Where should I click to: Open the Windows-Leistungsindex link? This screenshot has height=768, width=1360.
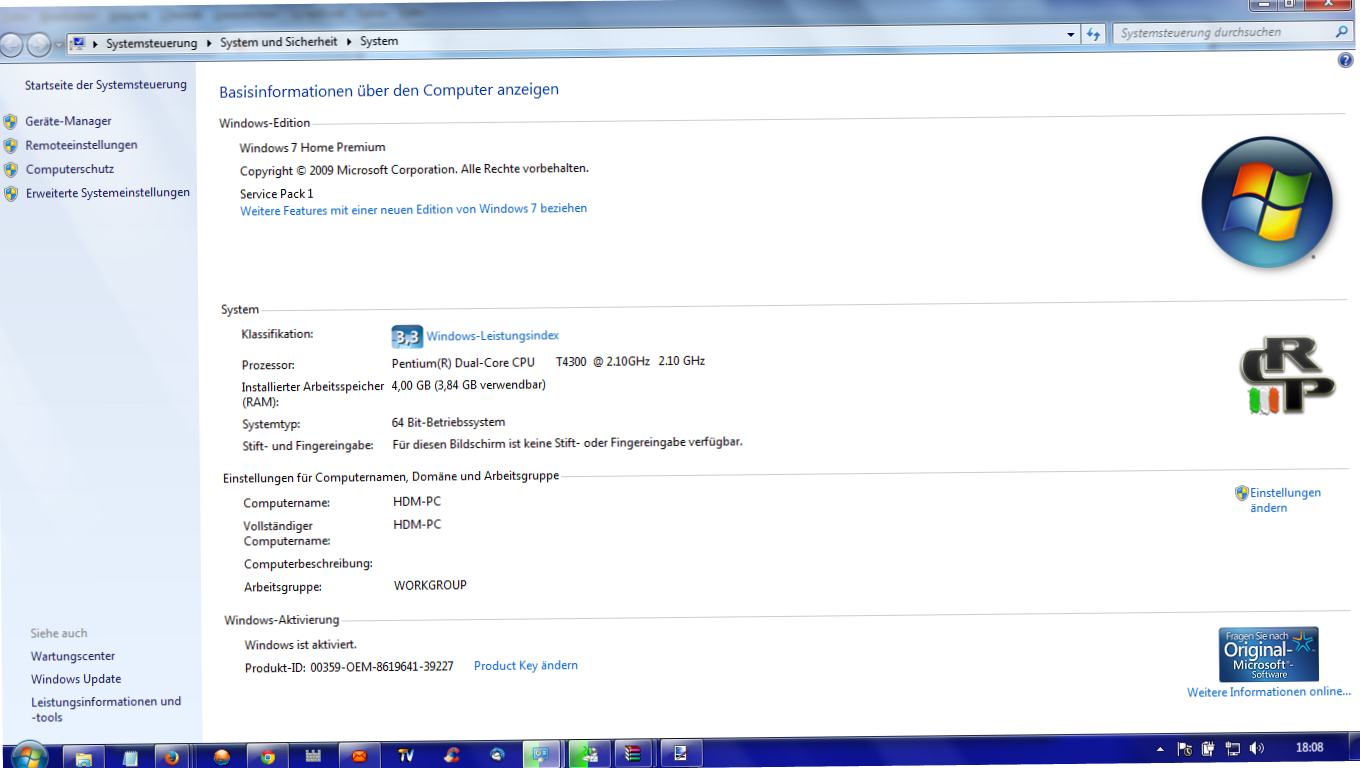point(493,336)
